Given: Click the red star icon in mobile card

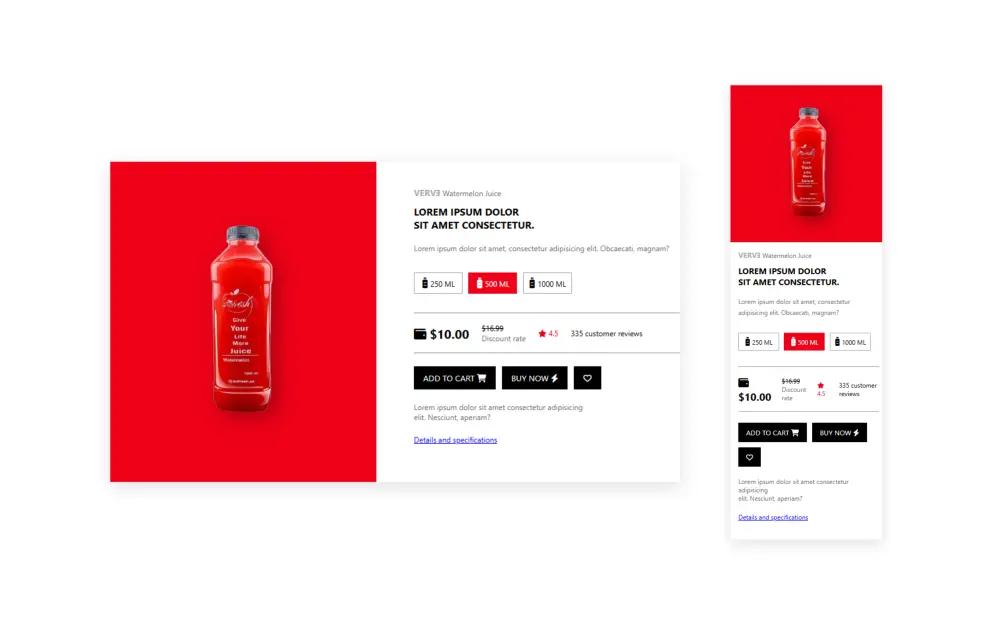Looking at the screenshot, I should (821, 385).
